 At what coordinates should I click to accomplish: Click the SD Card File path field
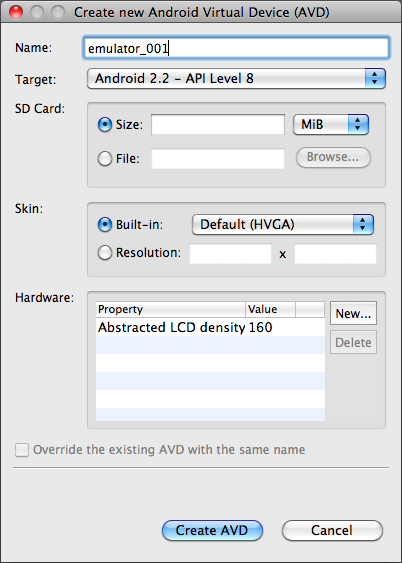point(218,158)
